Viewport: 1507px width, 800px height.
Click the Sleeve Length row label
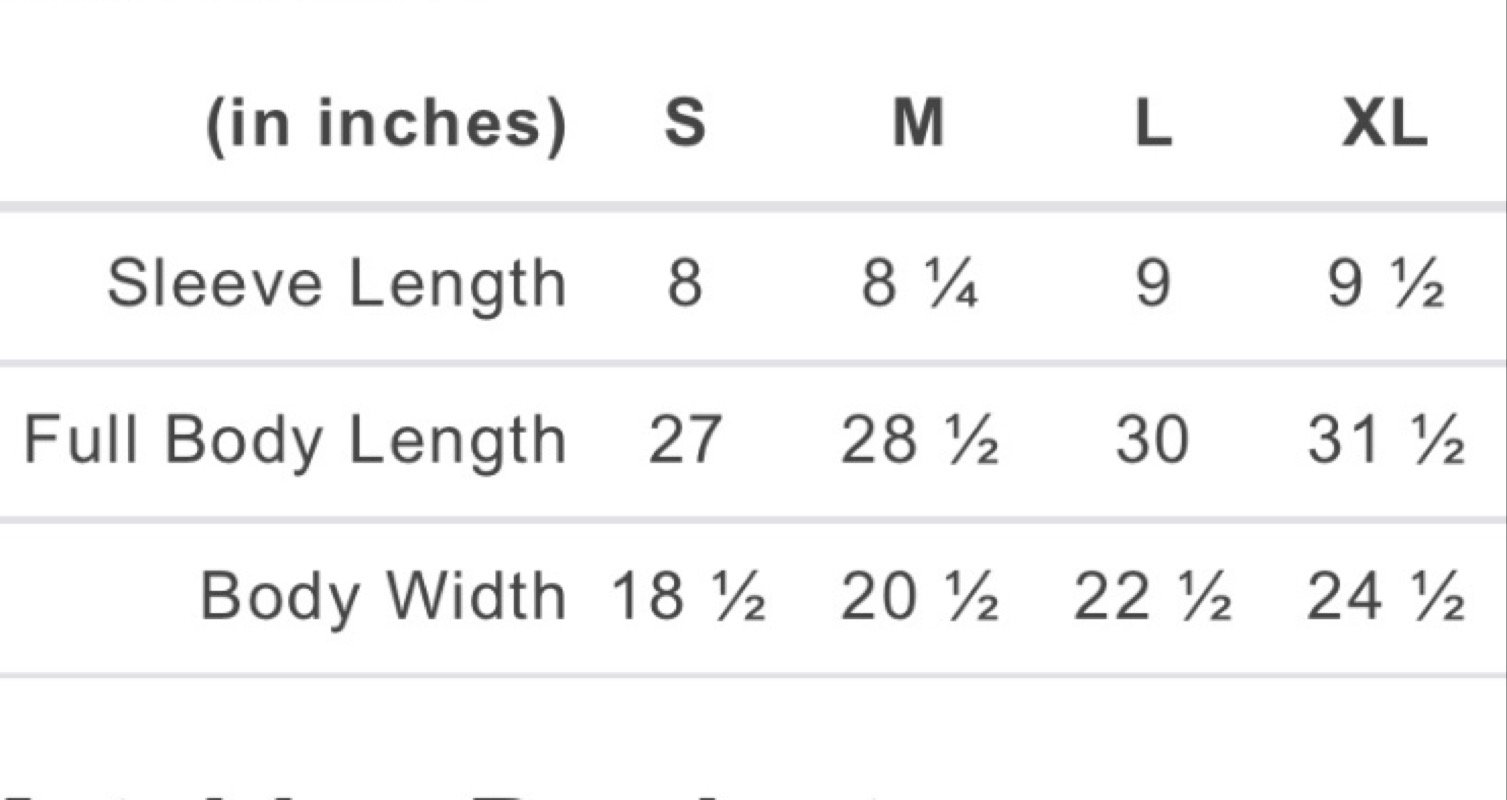(x=337, y=284)
